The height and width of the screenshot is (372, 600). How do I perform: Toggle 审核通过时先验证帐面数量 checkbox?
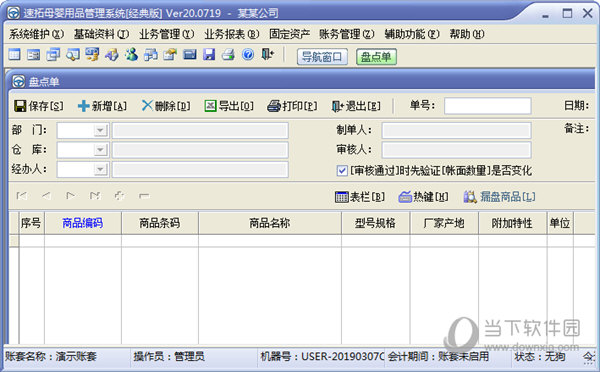click(342, 171)
